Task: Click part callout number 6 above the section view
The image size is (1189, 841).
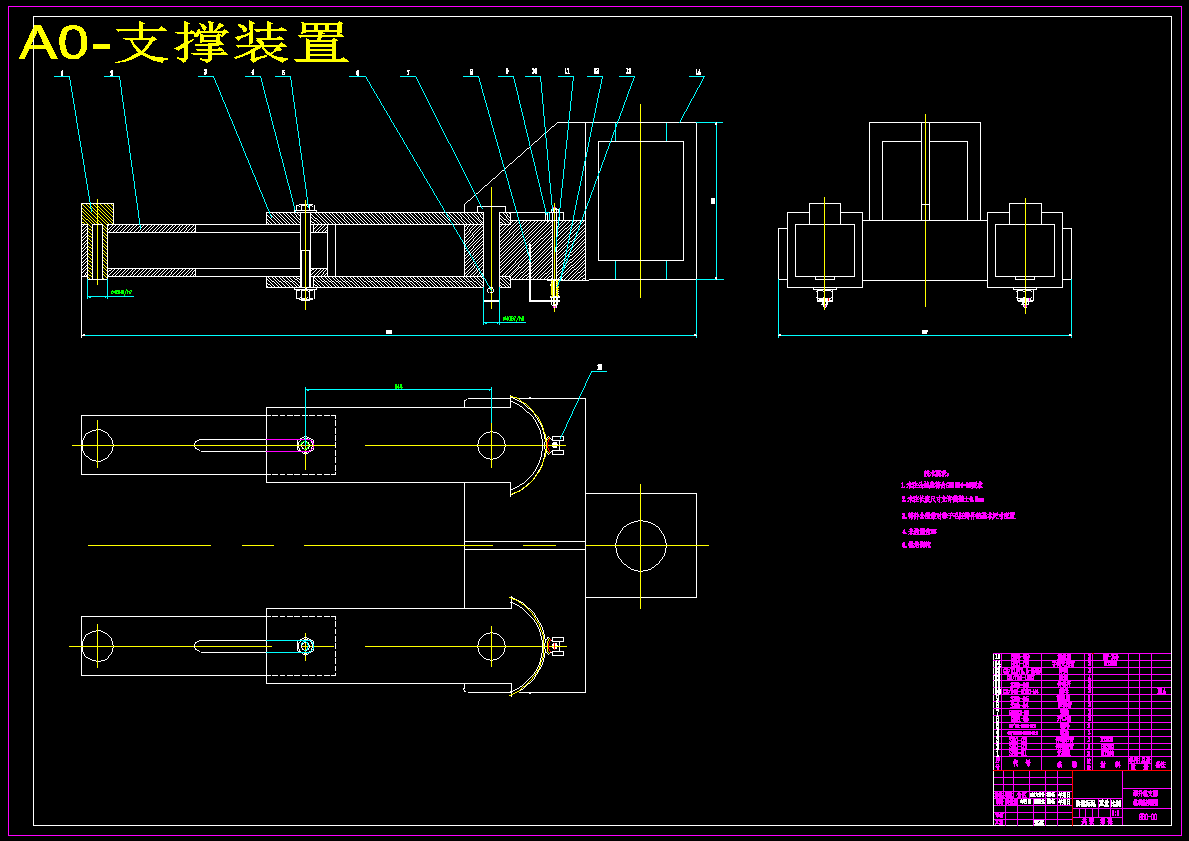Action: pos(357,73)
